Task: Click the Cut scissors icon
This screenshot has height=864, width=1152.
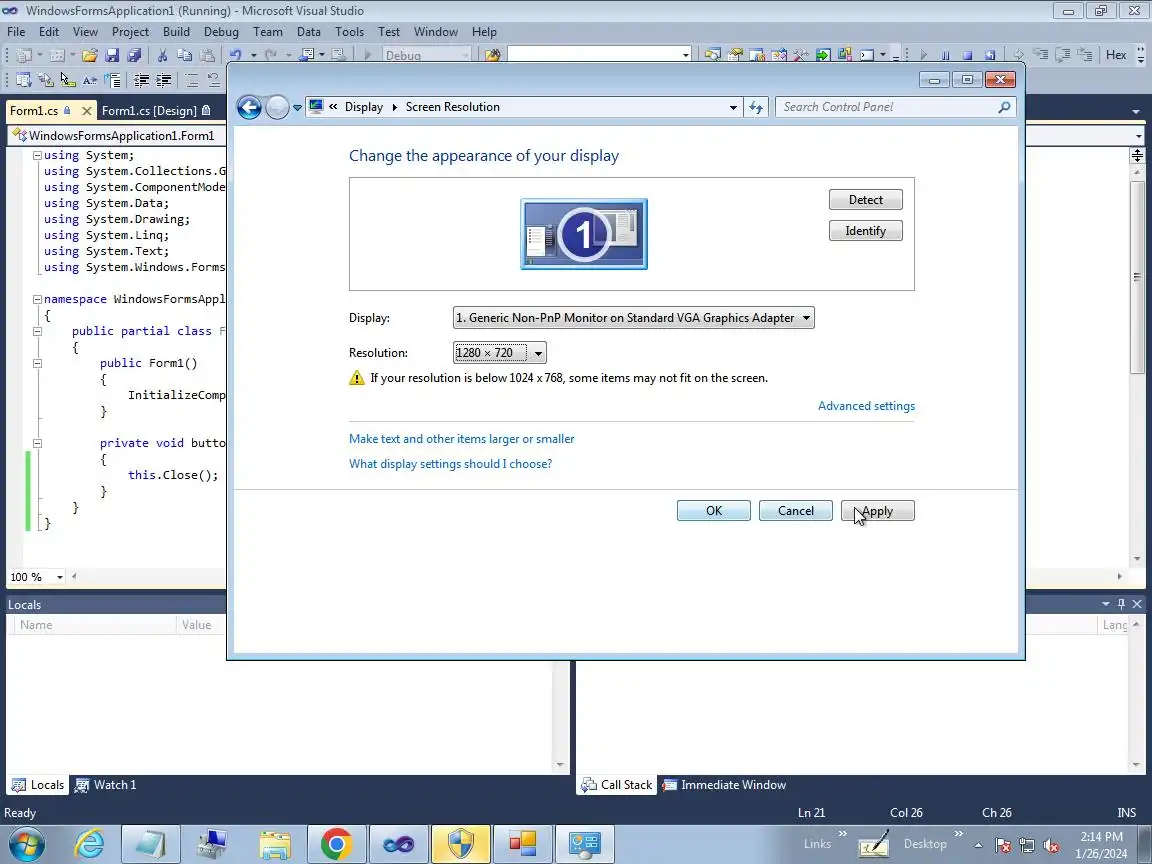Action: tap(162, 55)
